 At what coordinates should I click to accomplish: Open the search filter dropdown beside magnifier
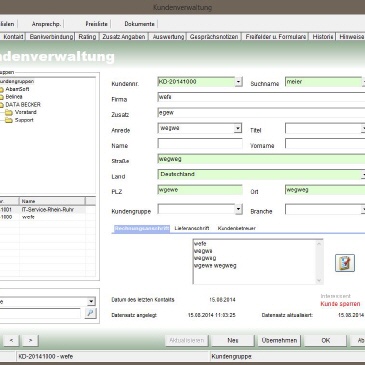91,301
